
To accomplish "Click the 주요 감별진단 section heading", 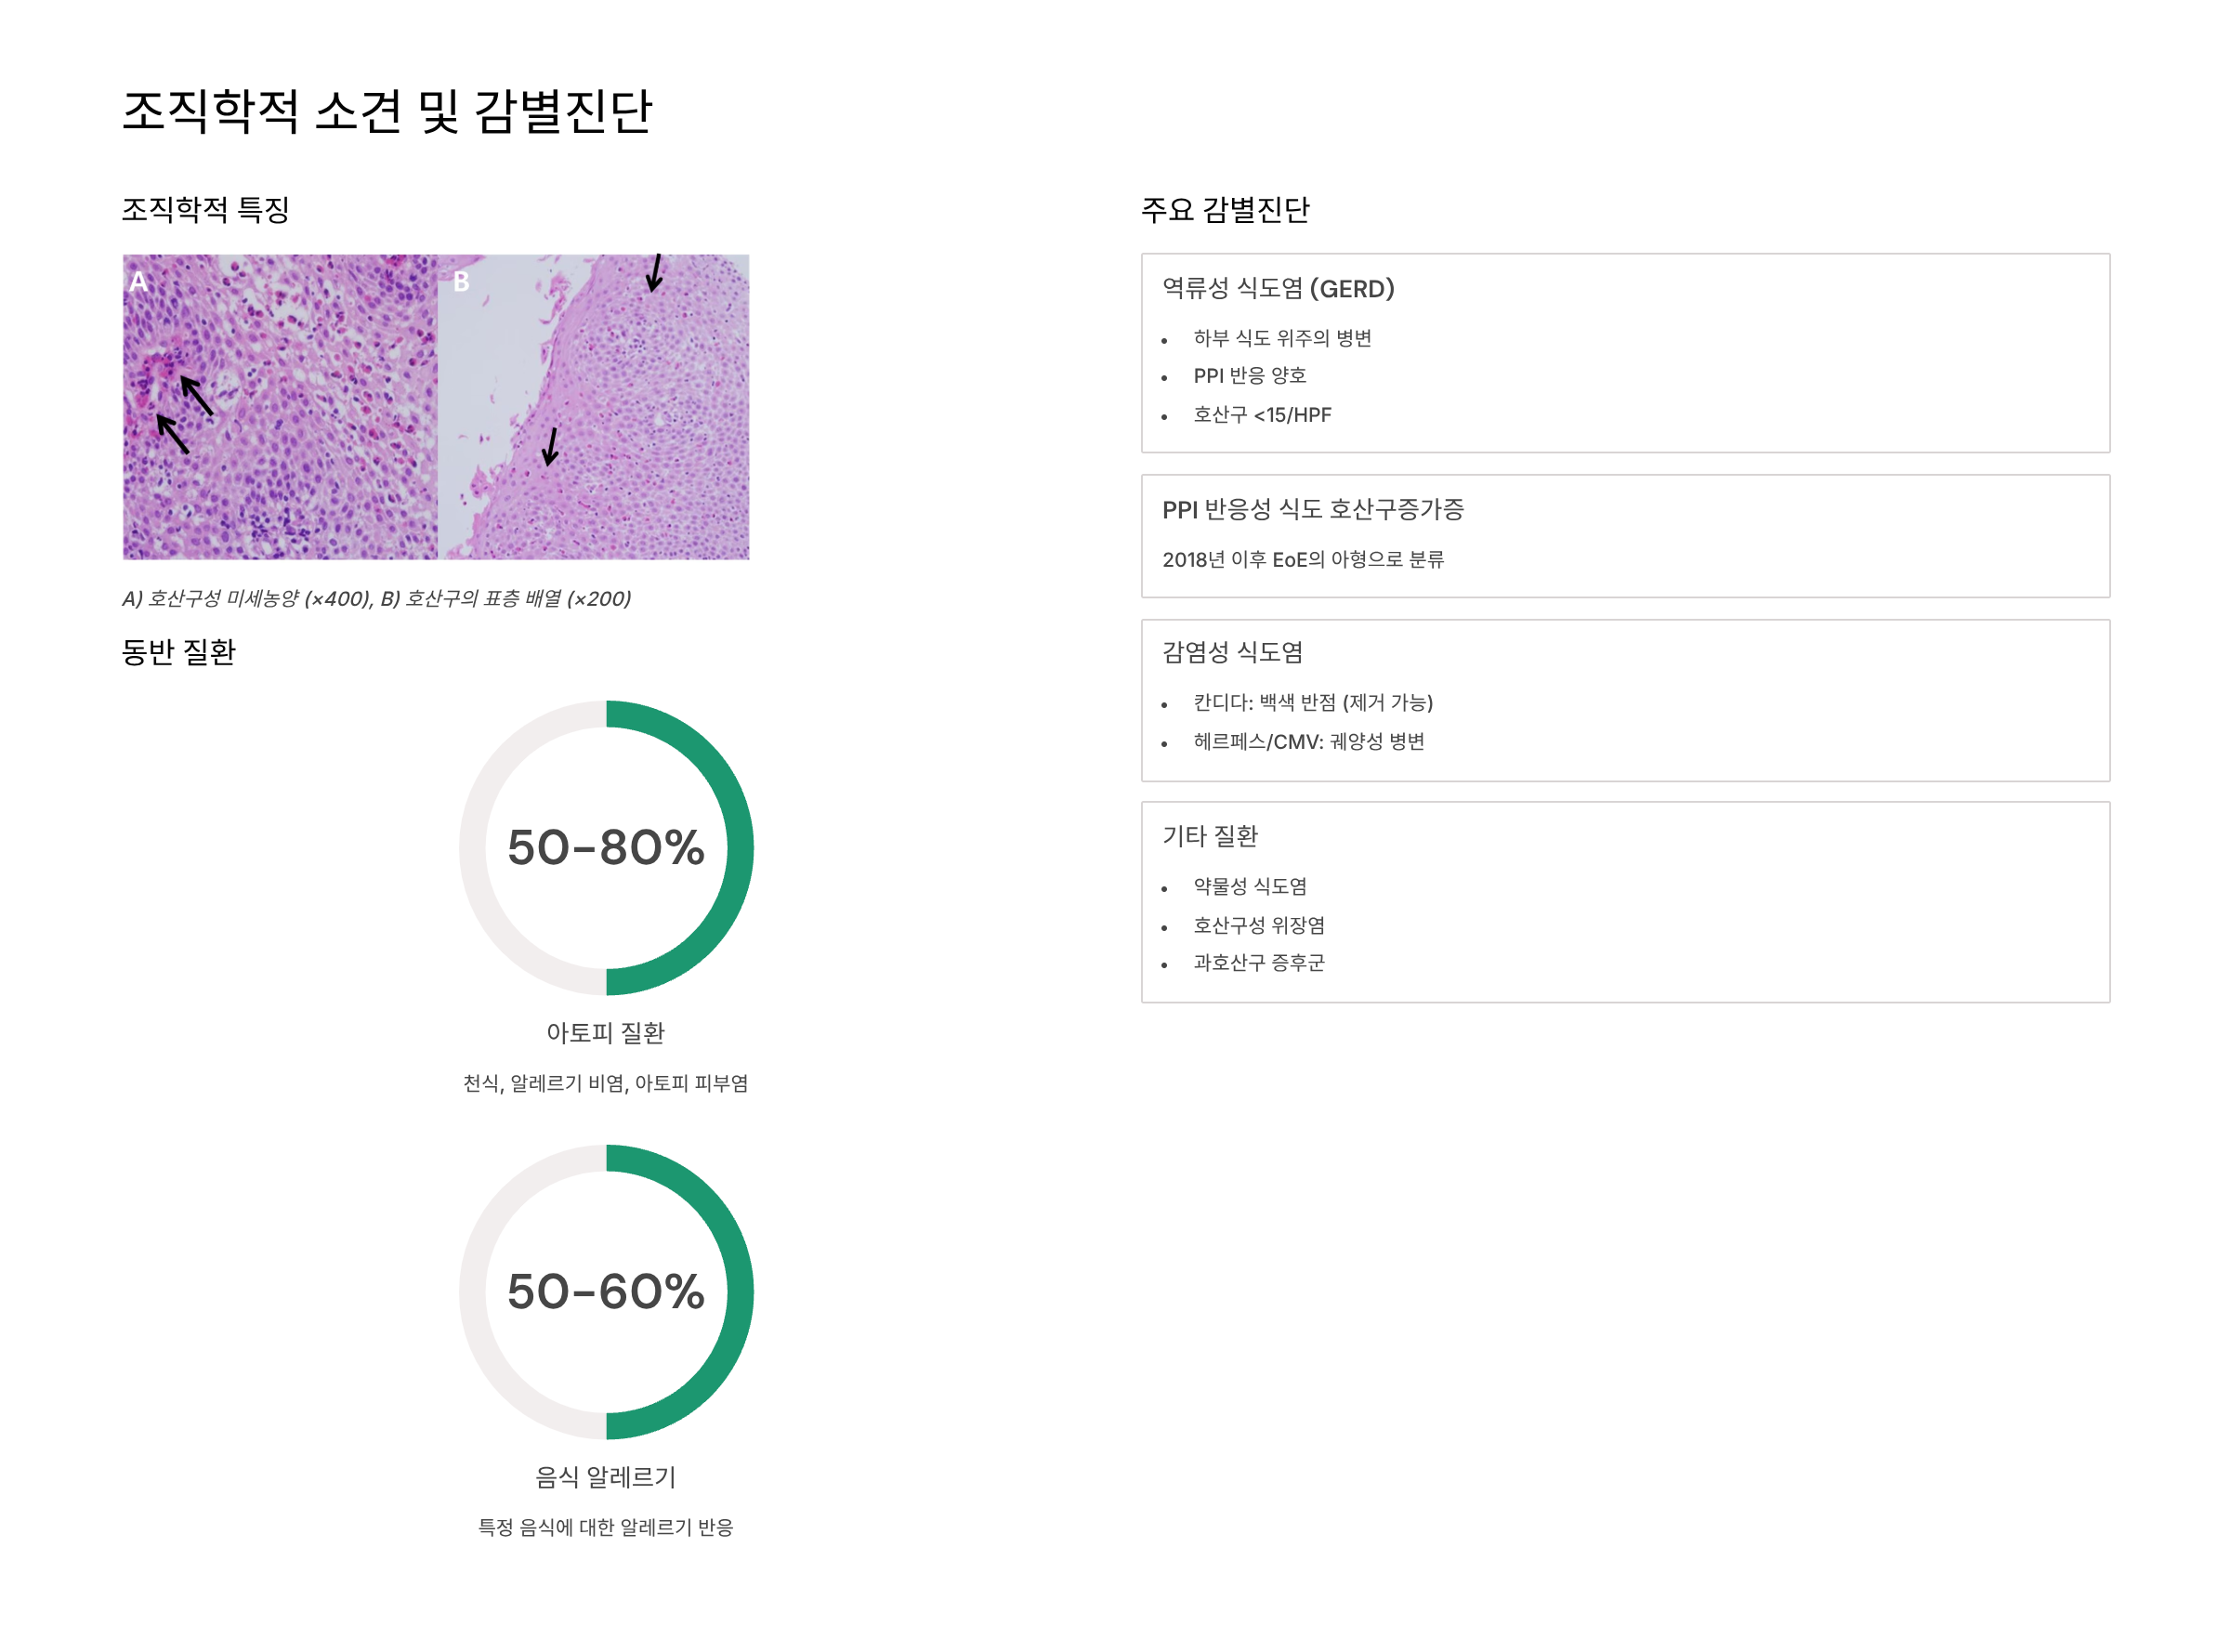I will click(x=1225, y=210).
